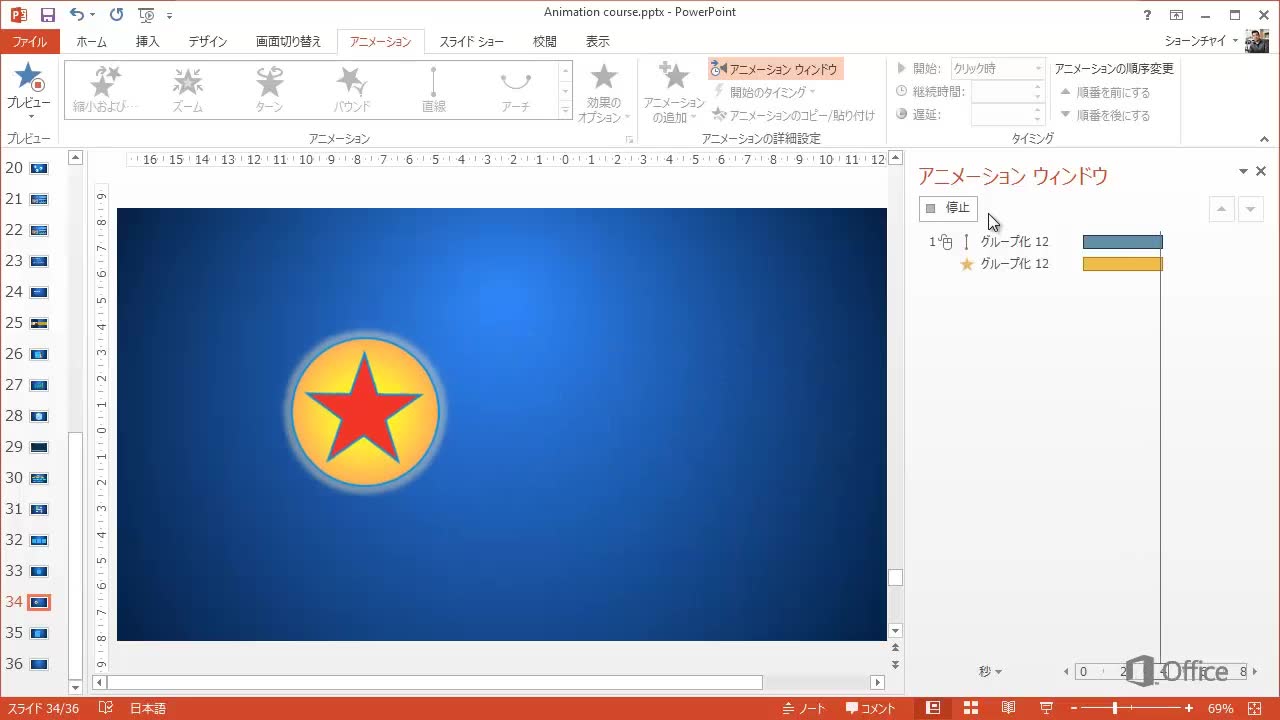Click Move Later (順番を後にする)
The height and width of the screenshot is (720, 1280).
pyautogui.click(x=1105, y=115)
